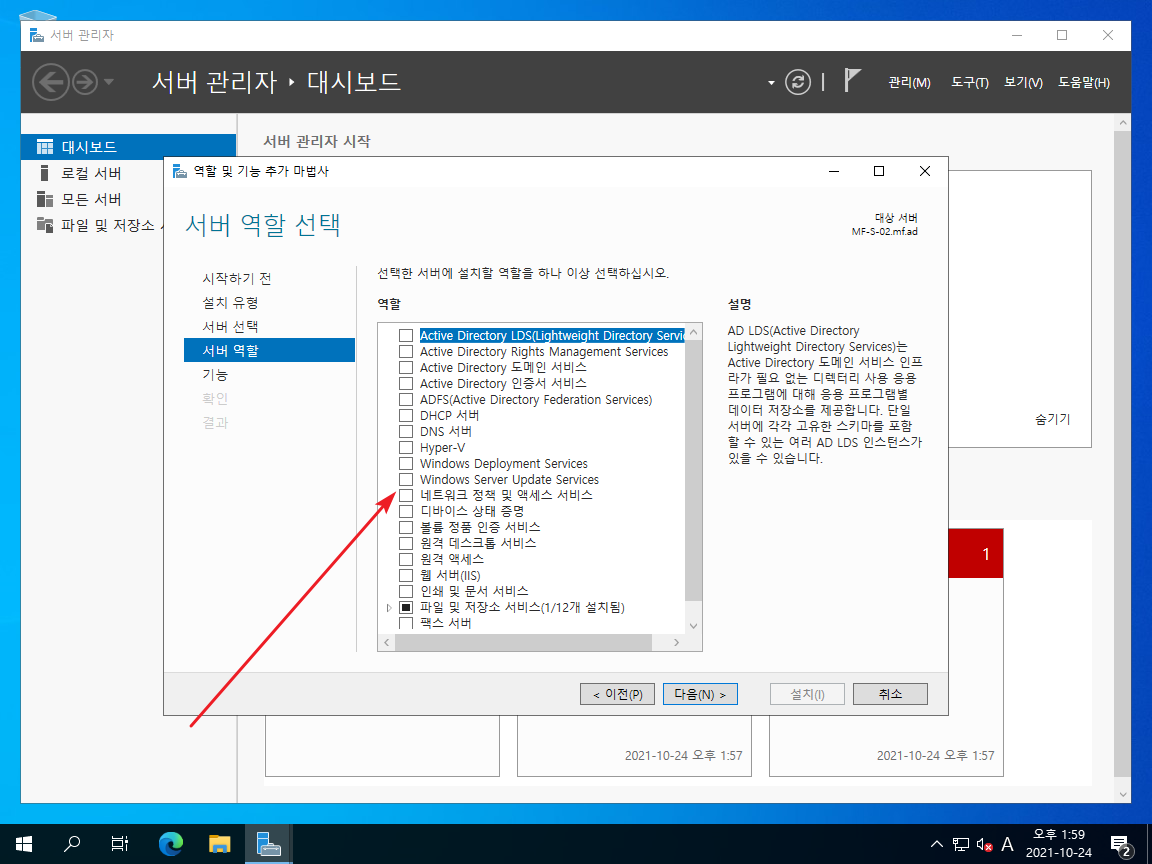Click the network icon in system tray
This screenshot has height=864, width=1152.
point(960,844)
